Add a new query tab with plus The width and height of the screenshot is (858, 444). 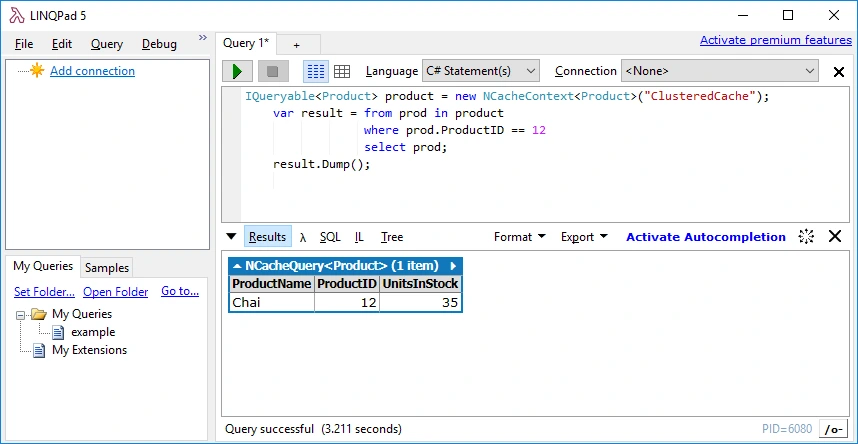pyautogui.click(x=297, y=45)
